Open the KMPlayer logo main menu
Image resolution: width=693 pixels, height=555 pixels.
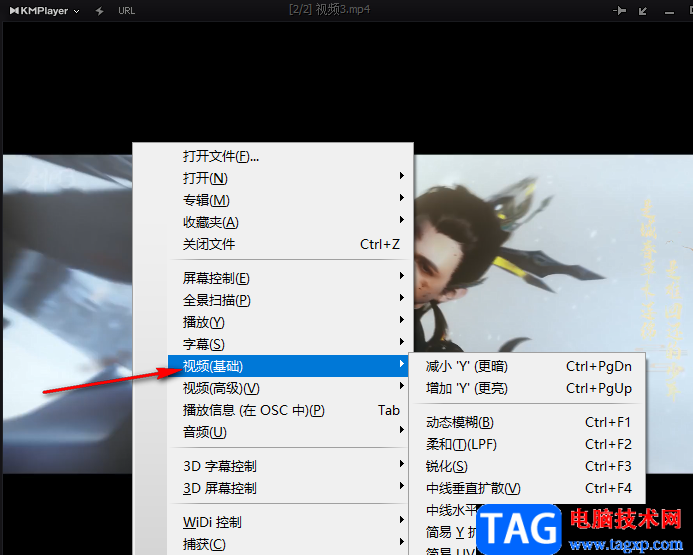(x=44, y=11)
